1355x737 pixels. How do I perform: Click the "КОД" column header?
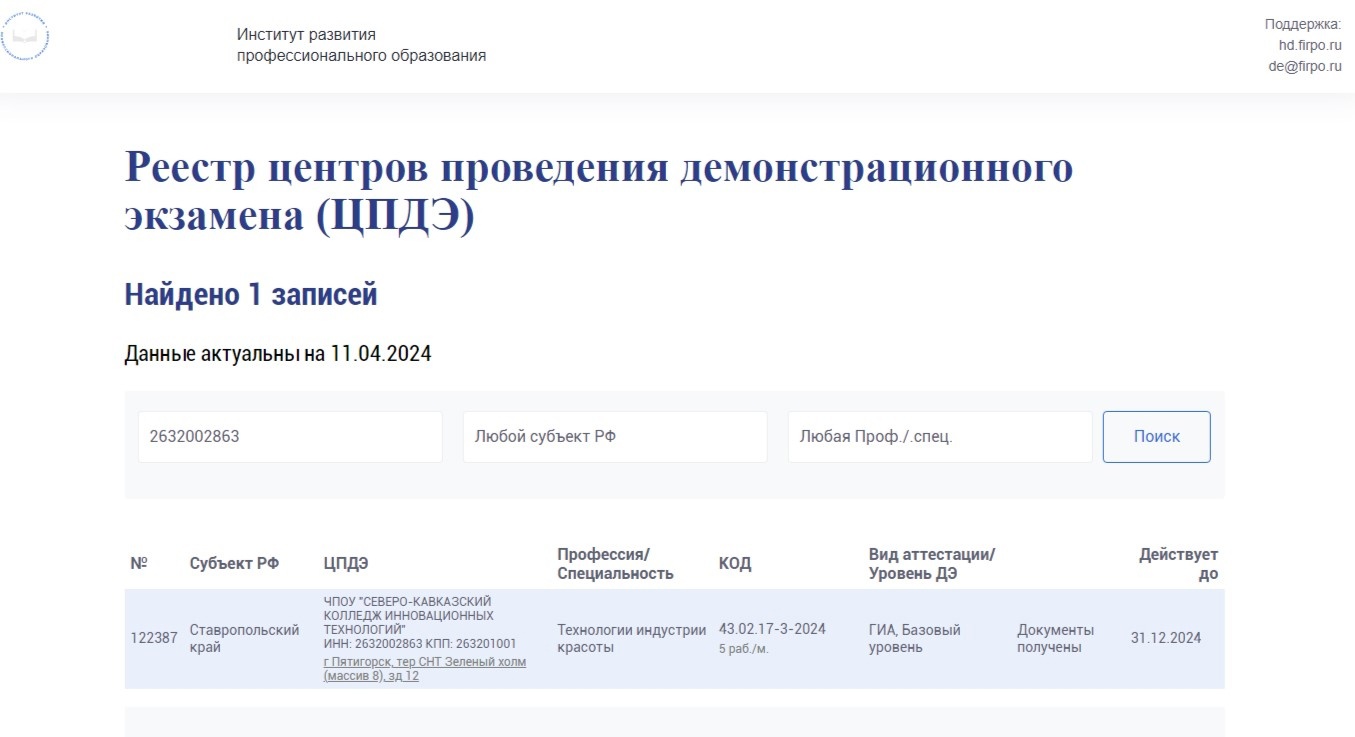coord(735,564)
